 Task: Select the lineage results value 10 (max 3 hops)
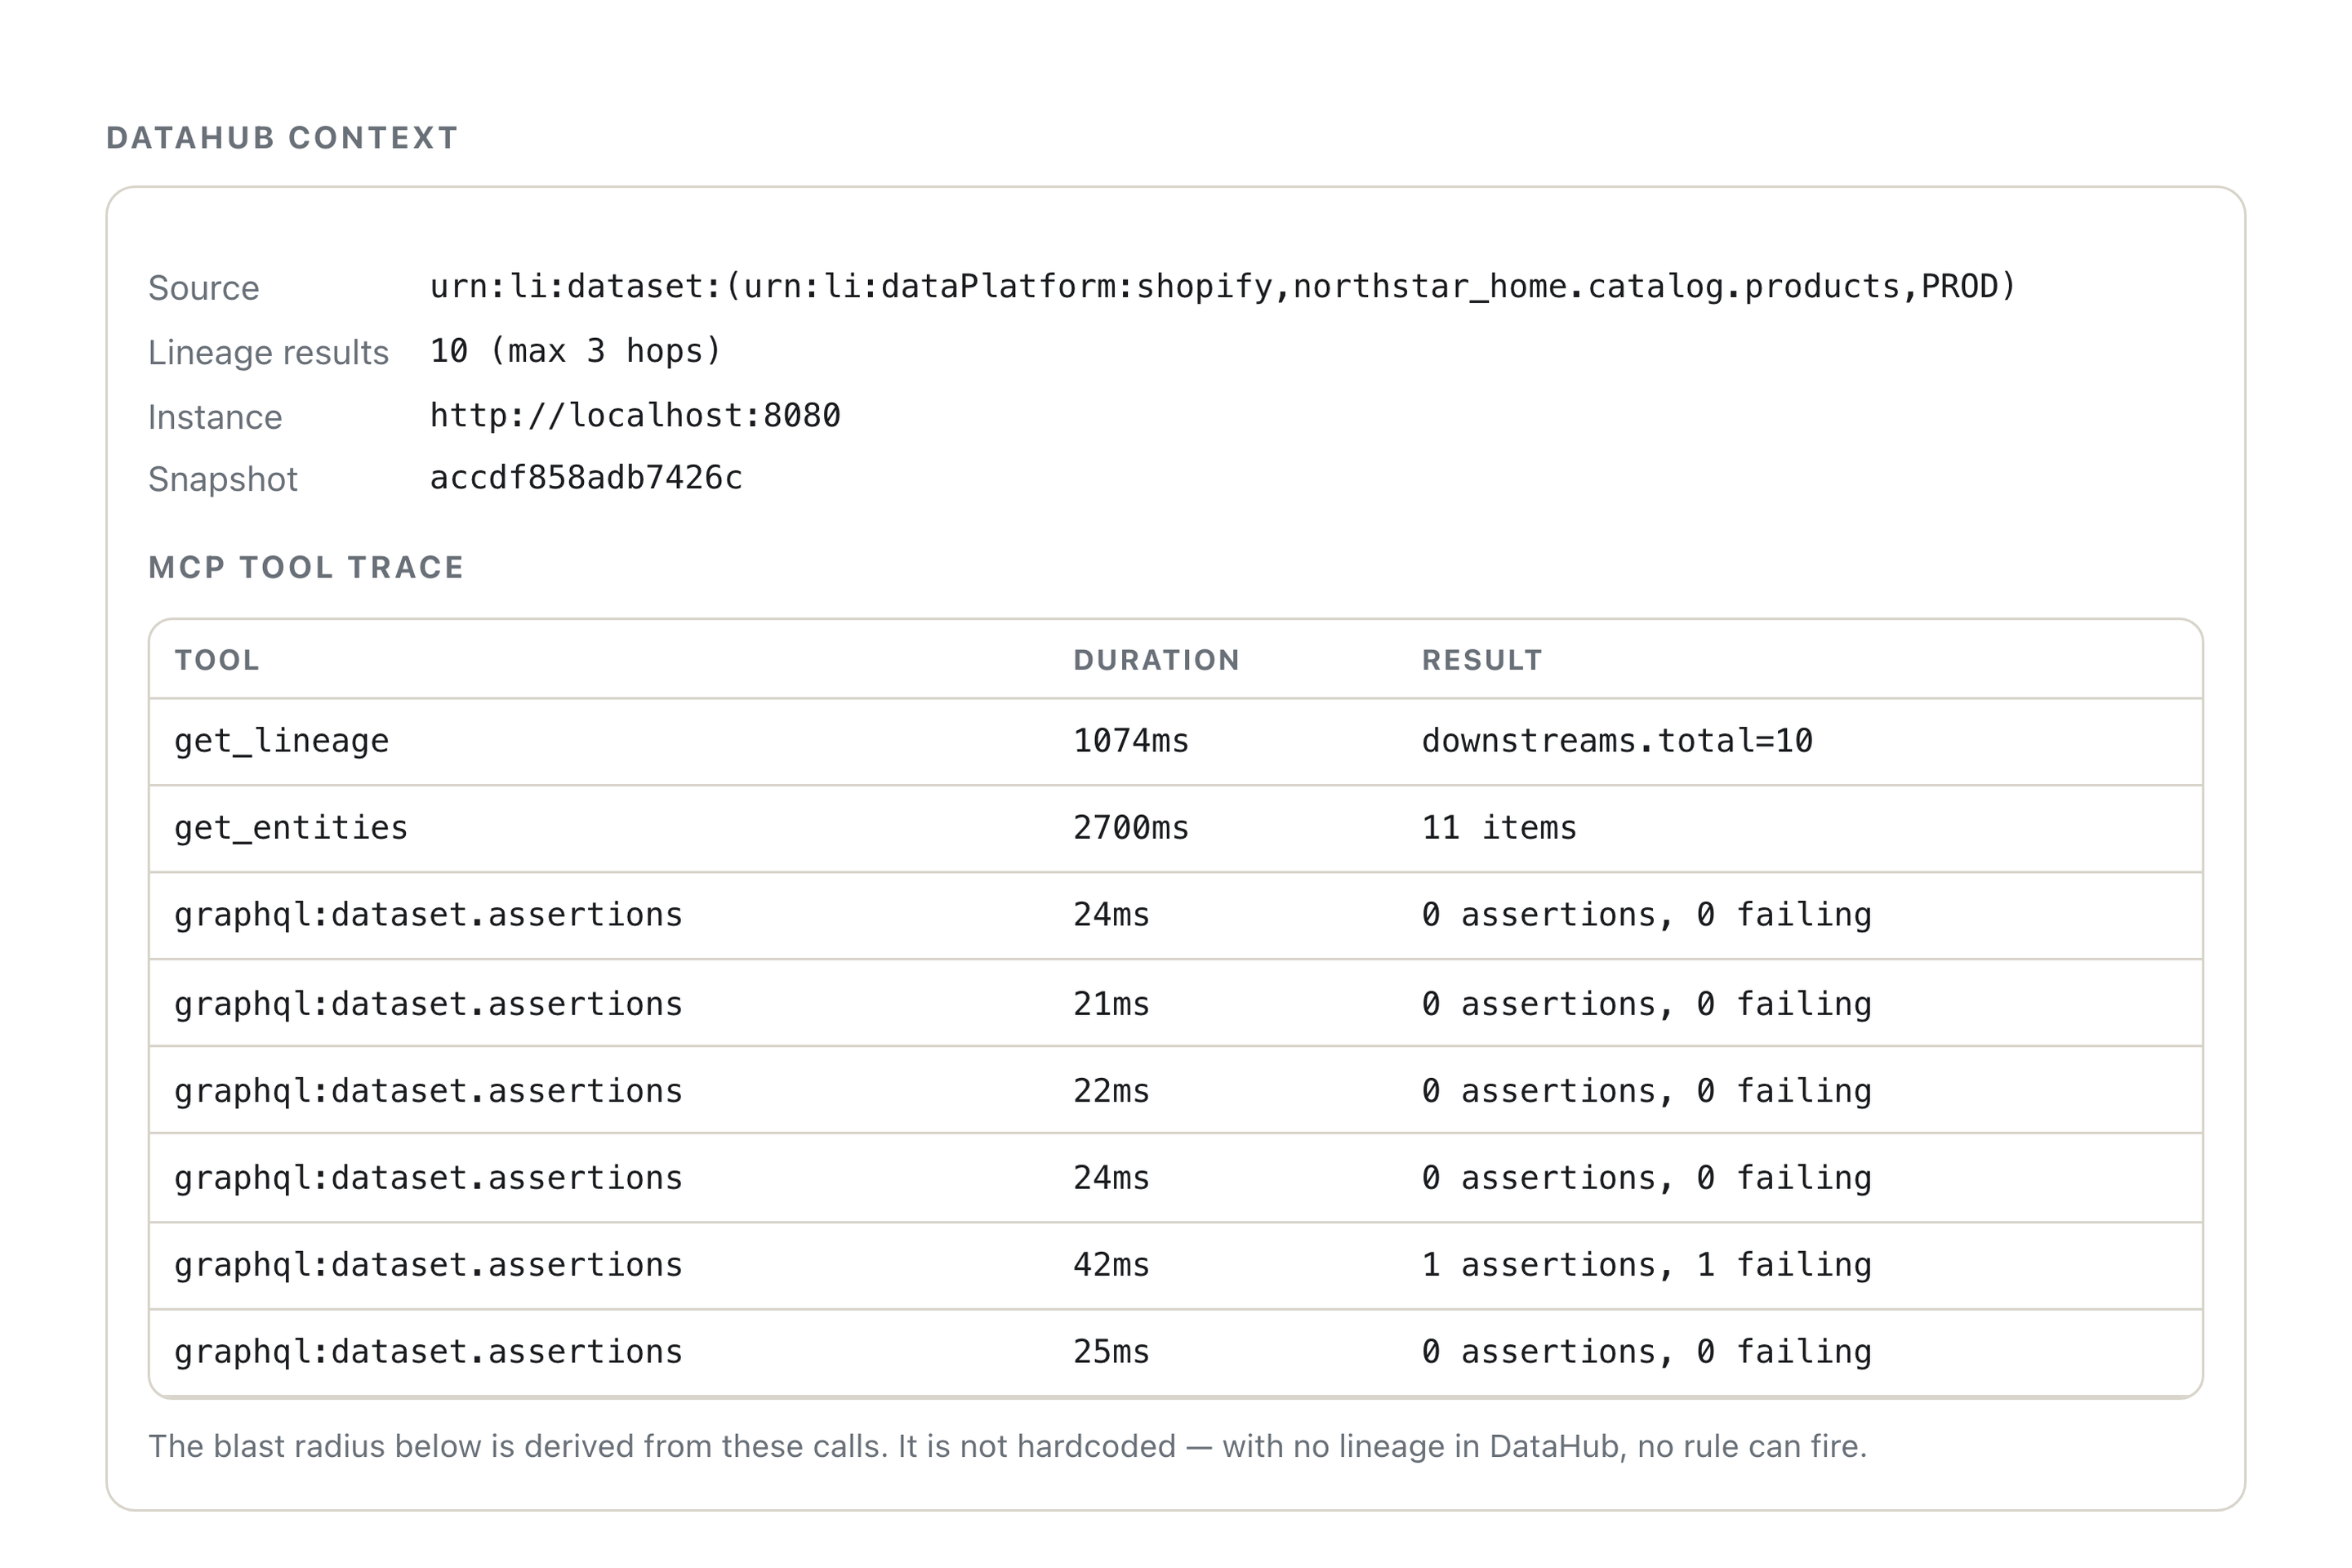coord(575,351)
